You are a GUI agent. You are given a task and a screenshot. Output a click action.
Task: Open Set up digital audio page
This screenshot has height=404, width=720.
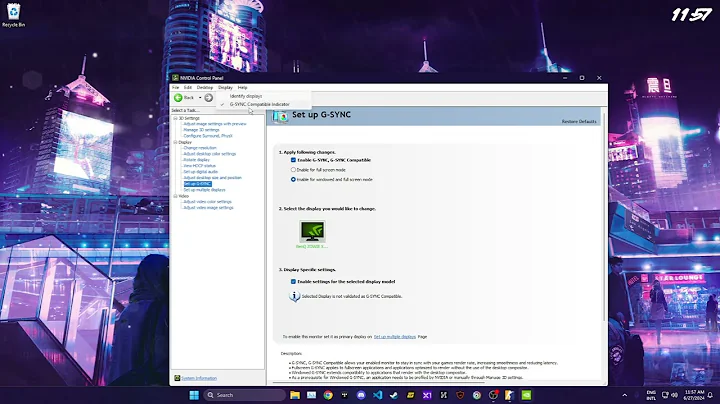click(x=201, y=172)
